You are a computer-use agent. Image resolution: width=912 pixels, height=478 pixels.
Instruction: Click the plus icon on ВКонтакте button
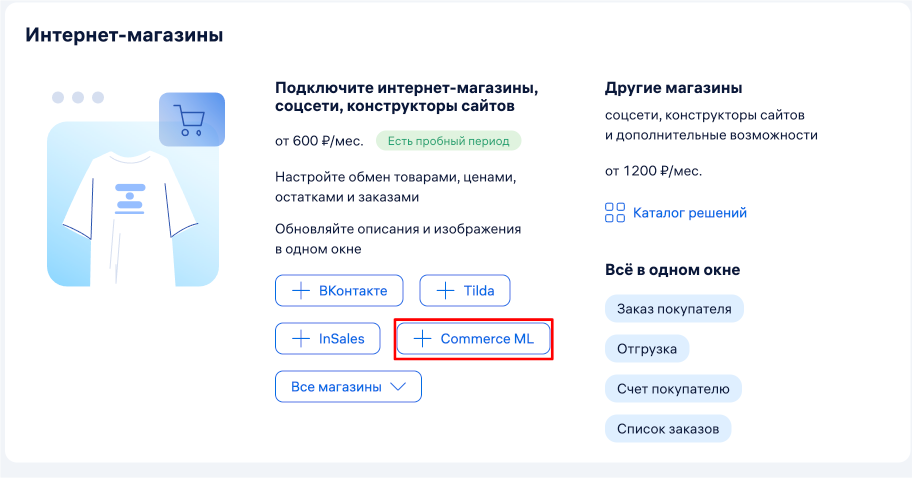coord(300,291)
